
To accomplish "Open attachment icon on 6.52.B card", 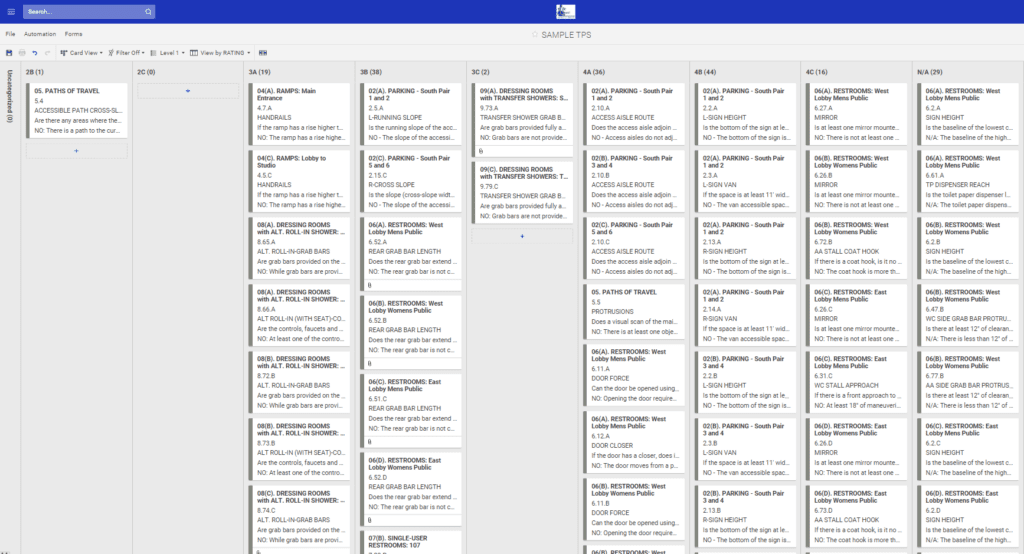I will pos(370,364).
